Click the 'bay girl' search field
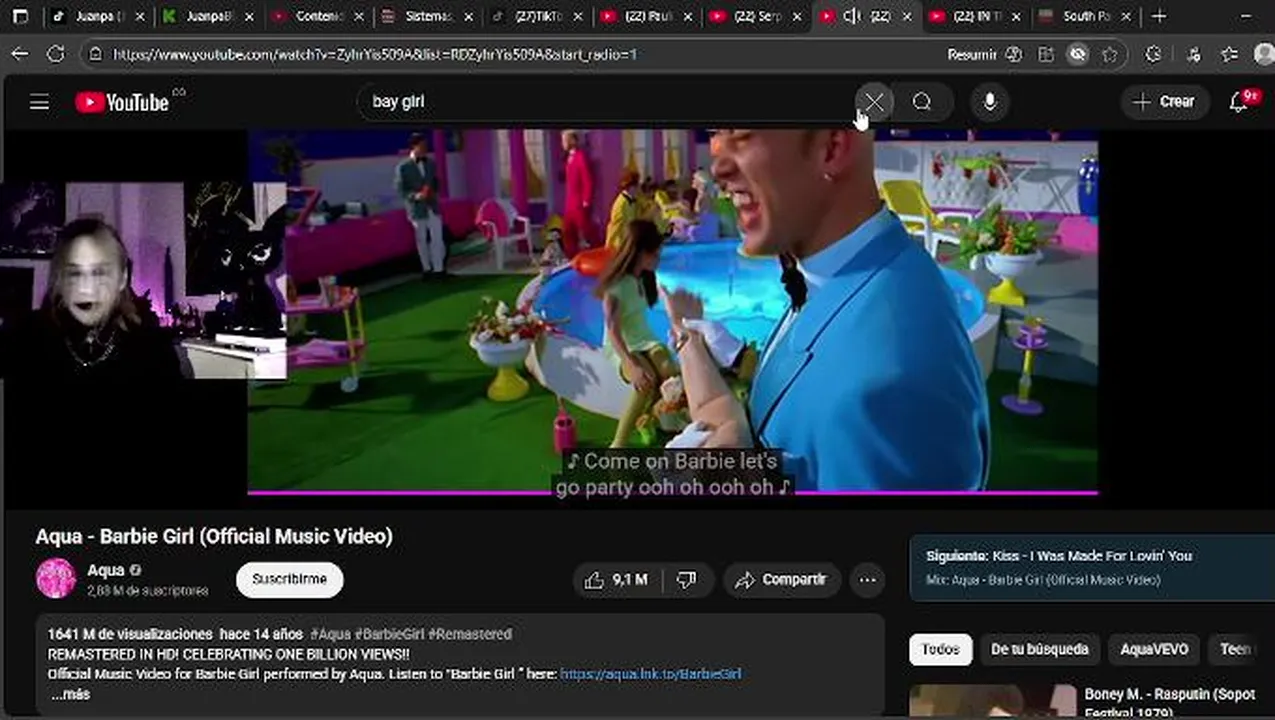This screenshot has height=720, width=1275. (605, 102)
